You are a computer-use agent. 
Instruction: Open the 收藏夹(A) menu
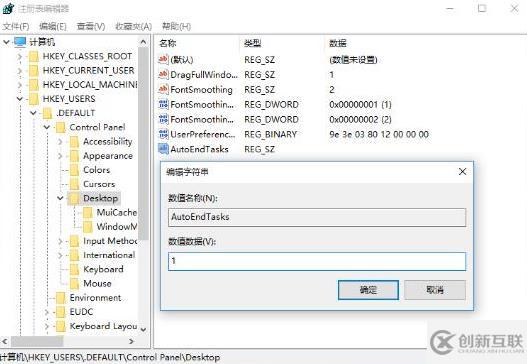133,26
